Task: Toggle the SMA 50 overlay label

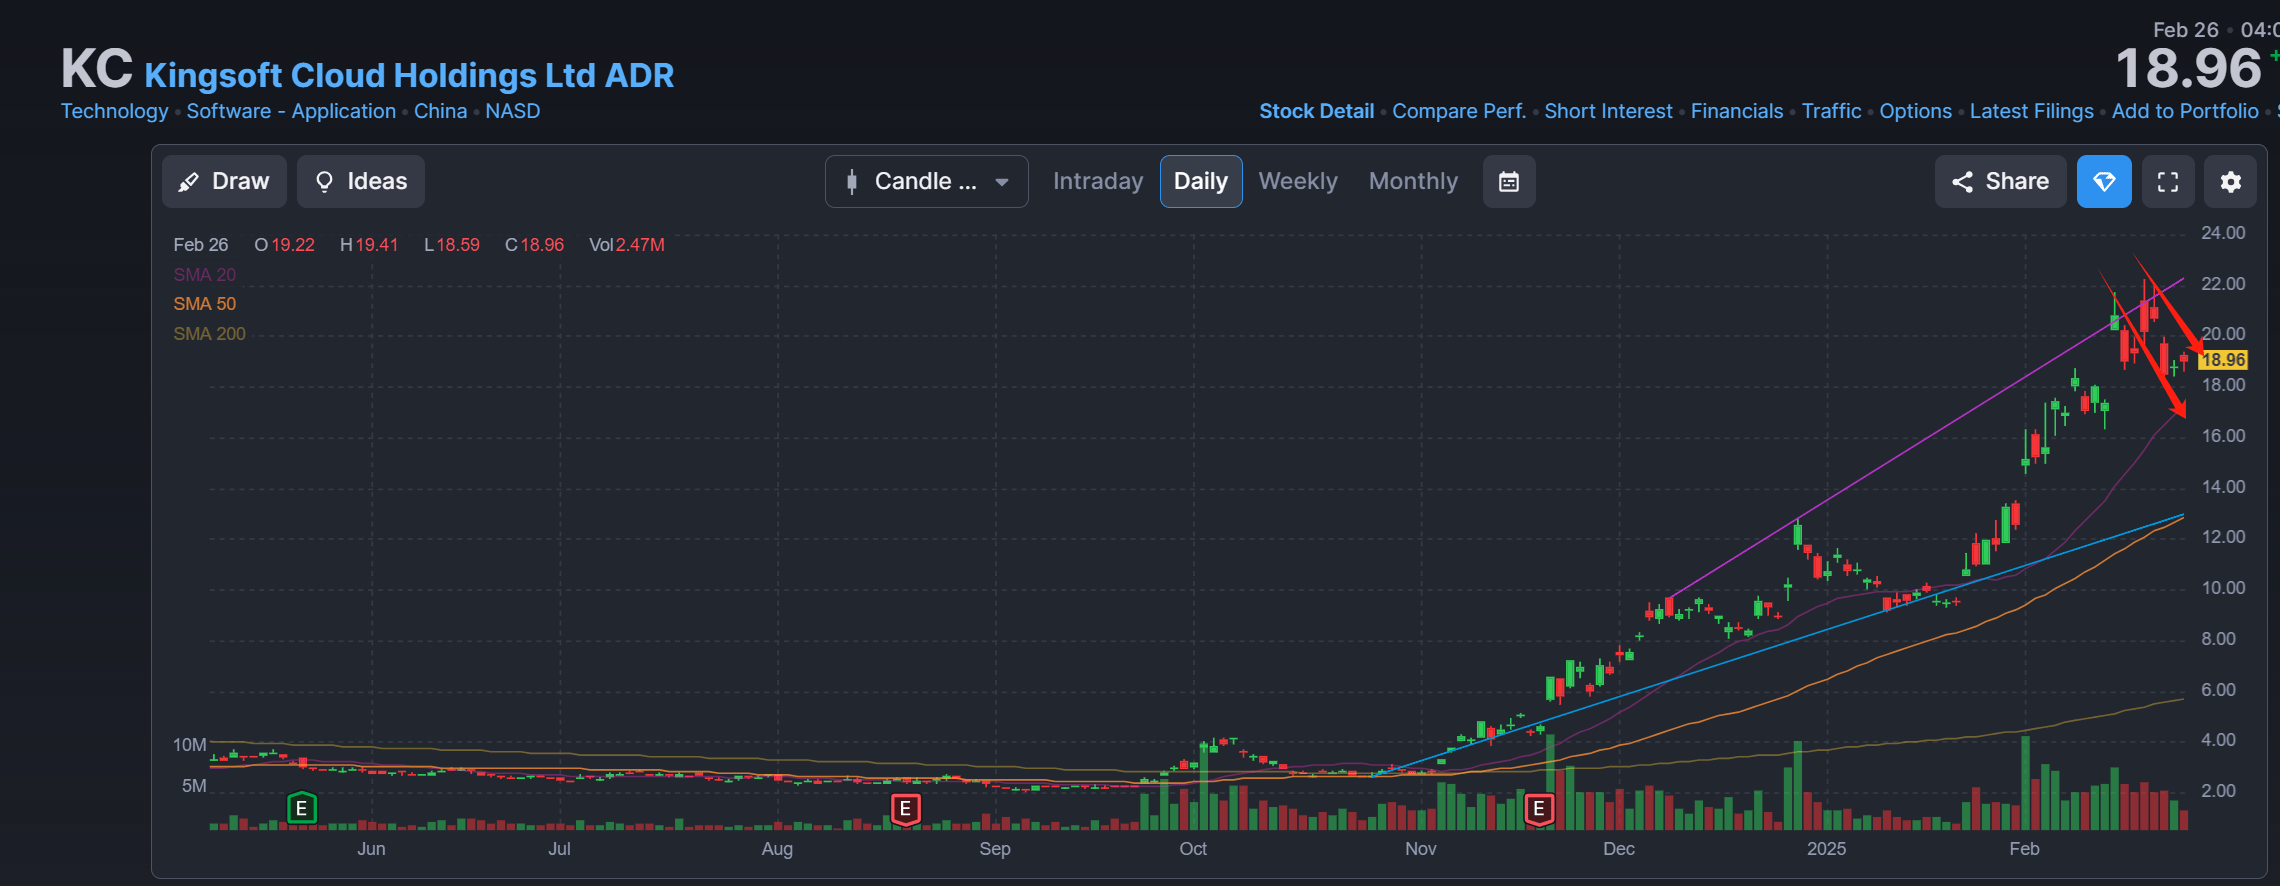Action: click(205, 304)
